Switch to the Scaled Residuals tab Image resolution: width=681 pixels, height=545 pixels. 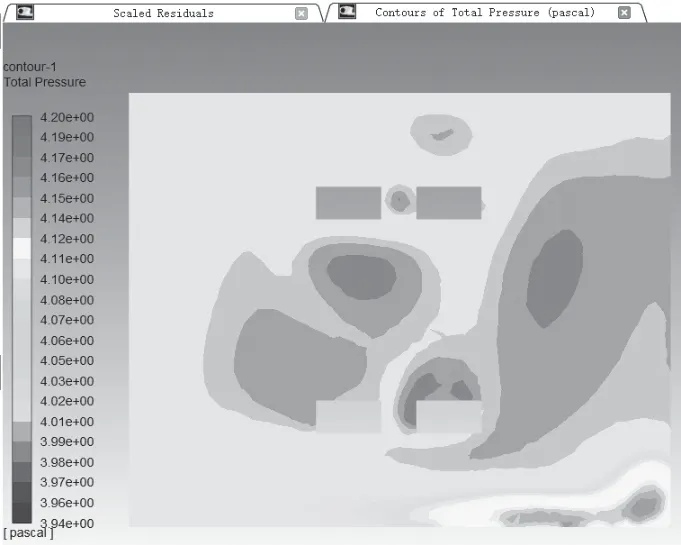pyautogui.click(x=163, y=13)
